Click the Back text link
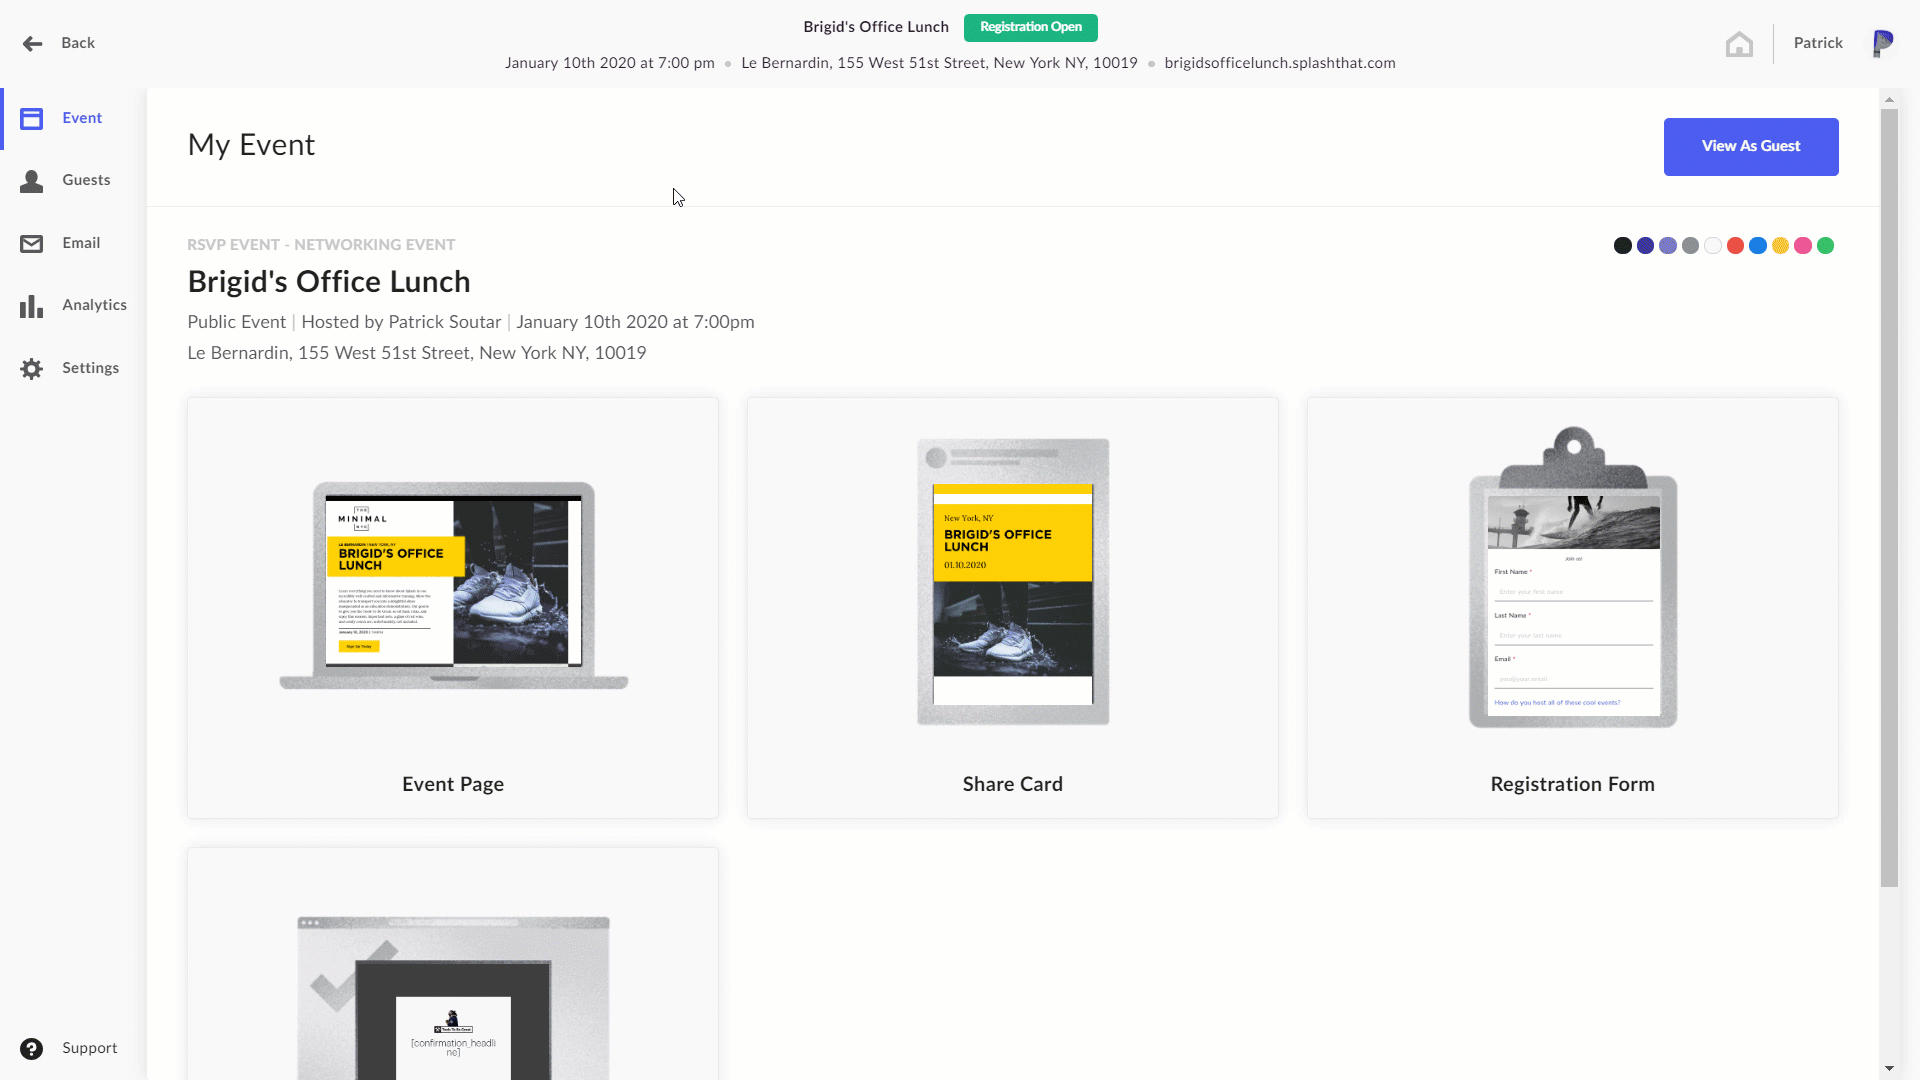The width and height of the screenshot is (1920, 1080). click(x=78, y=43)
